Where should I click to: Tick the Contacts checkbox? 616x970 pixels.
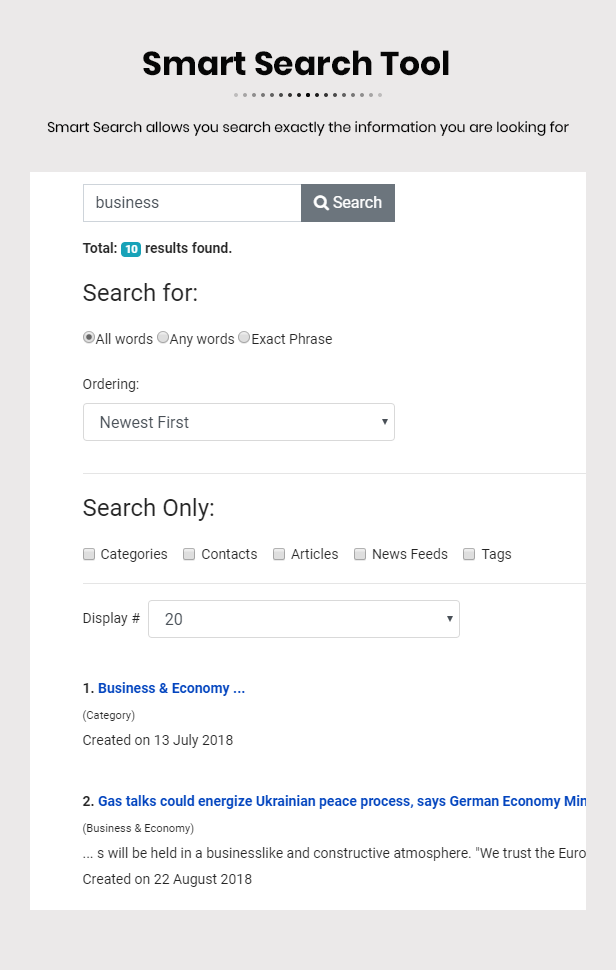coord(189,554)
